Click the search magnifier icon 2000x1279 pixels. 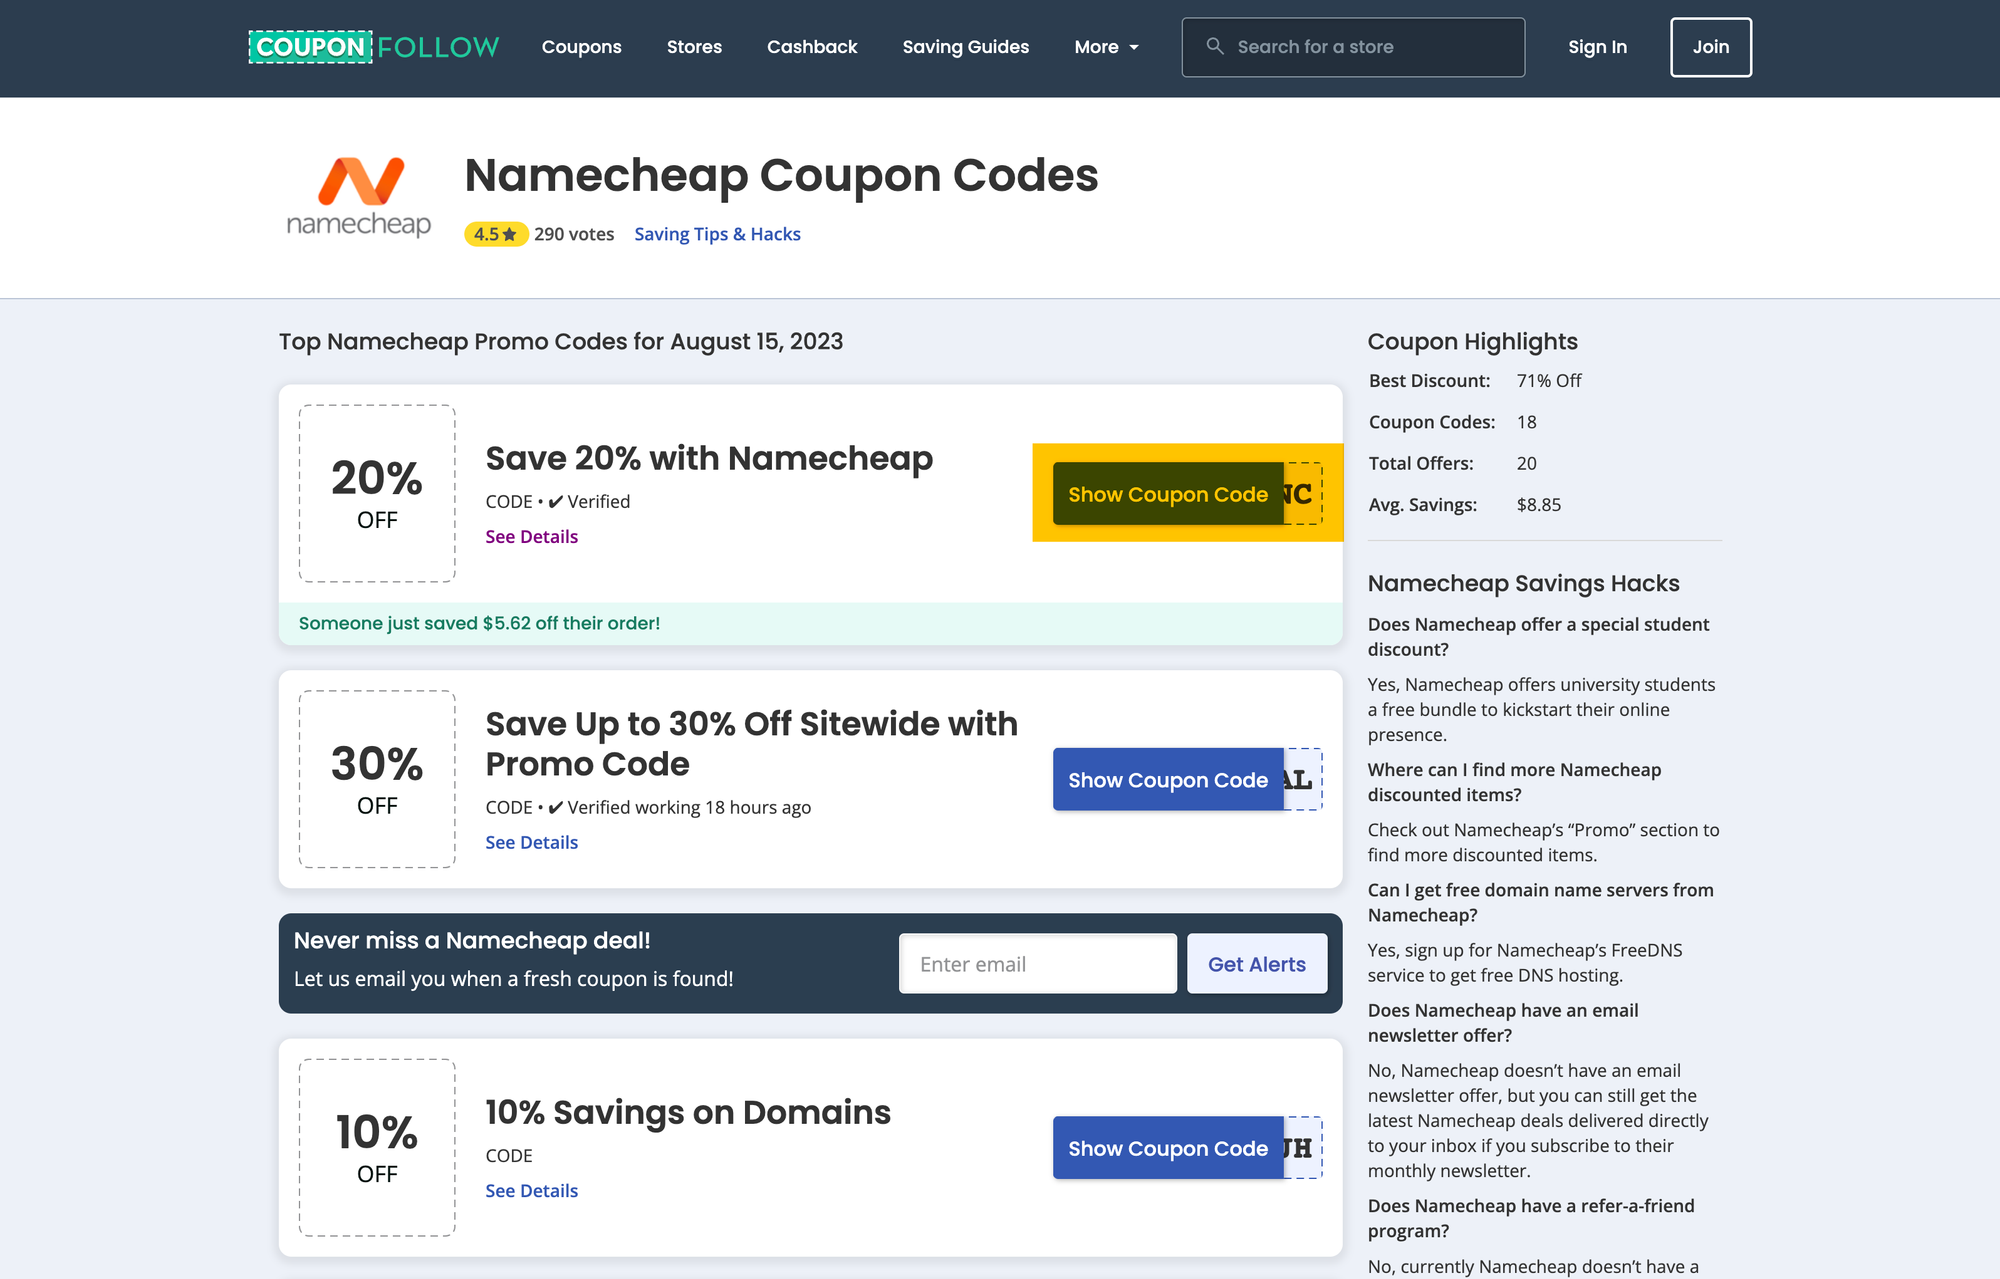1215,46
